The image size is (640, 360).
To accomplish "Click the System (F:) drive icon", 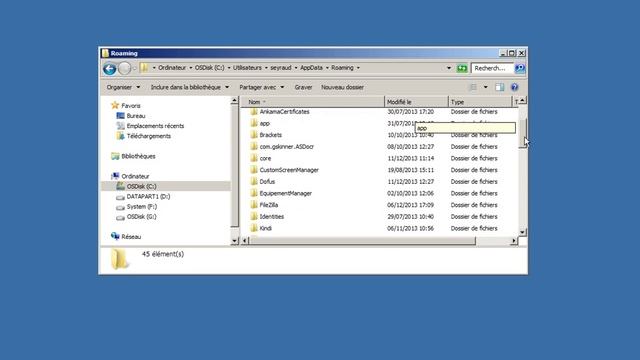I will [x=120, y=207].
